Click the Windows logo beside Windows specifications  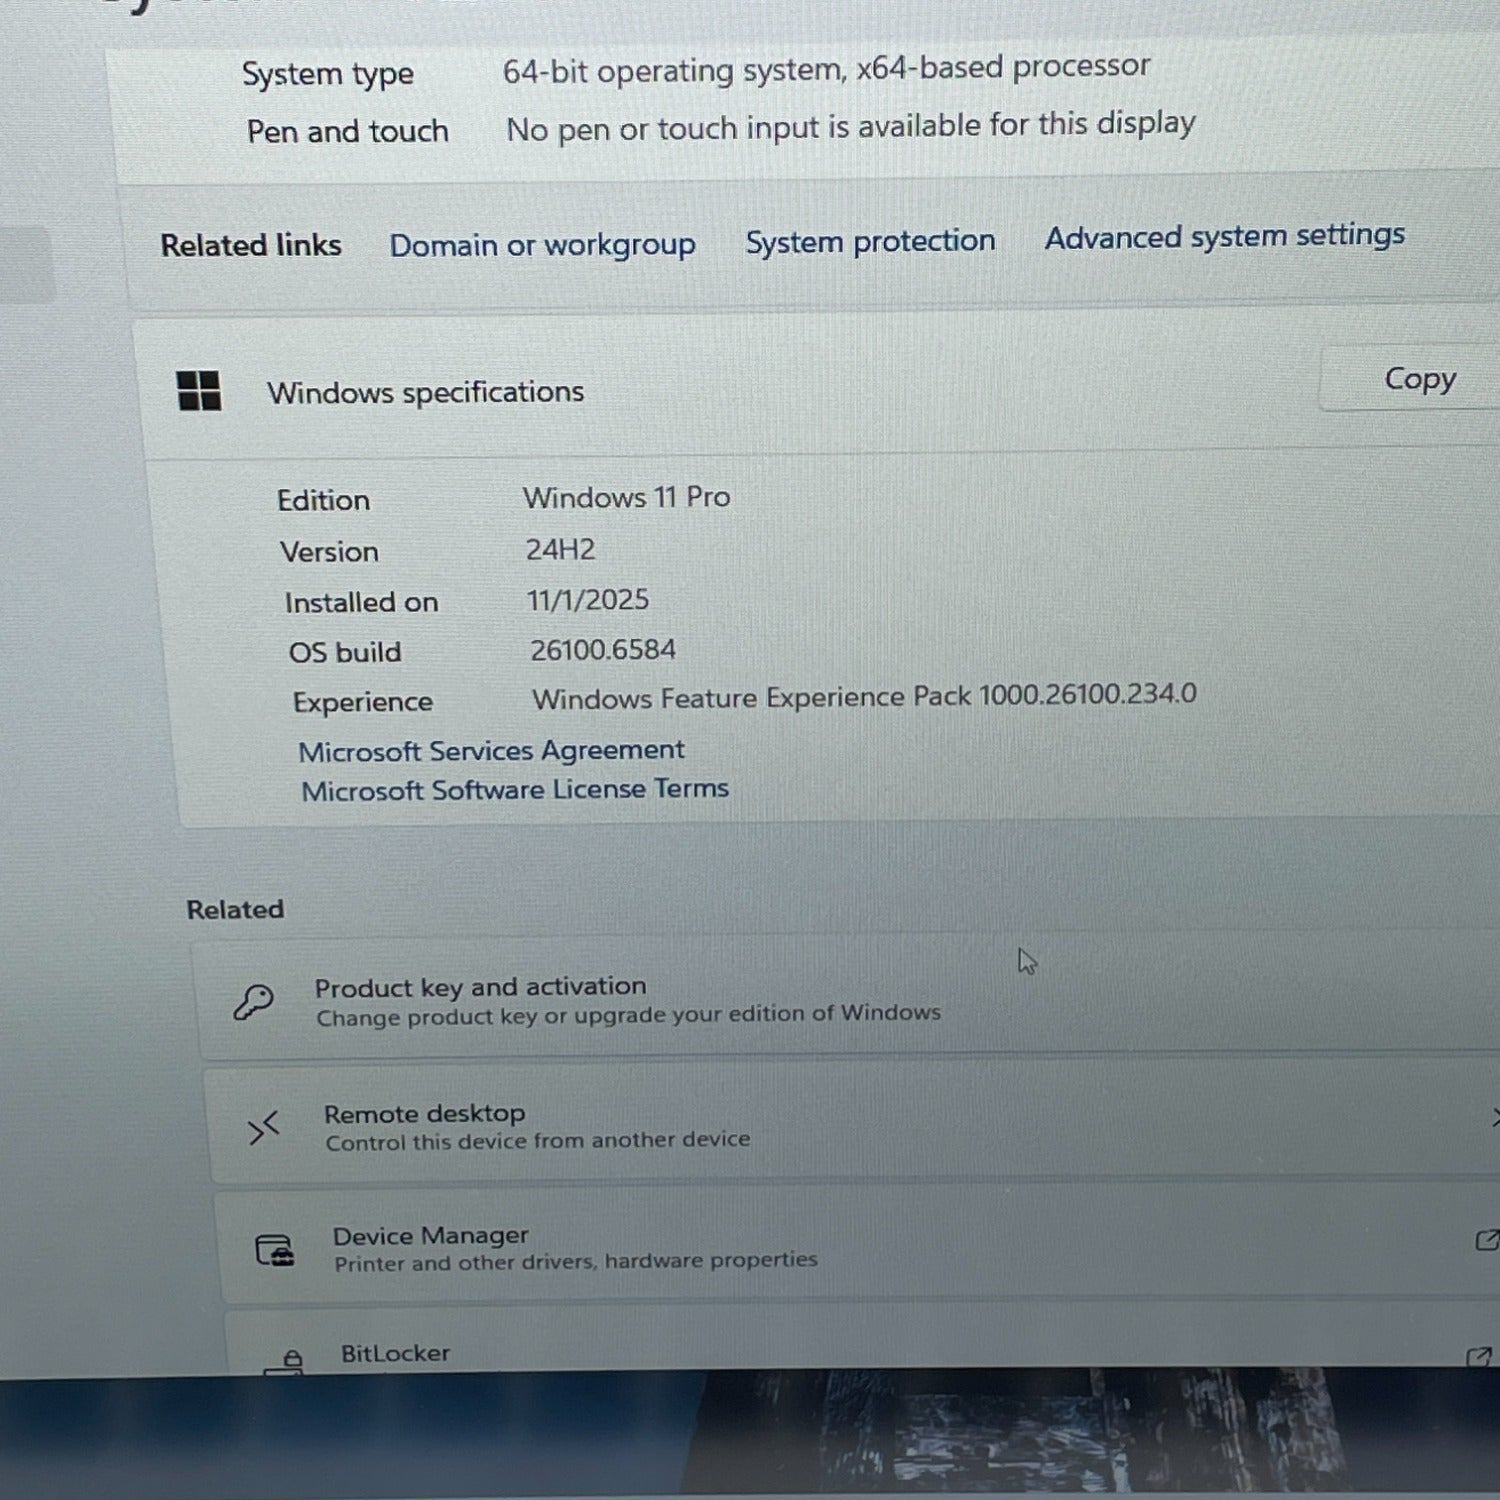(199, 390)
